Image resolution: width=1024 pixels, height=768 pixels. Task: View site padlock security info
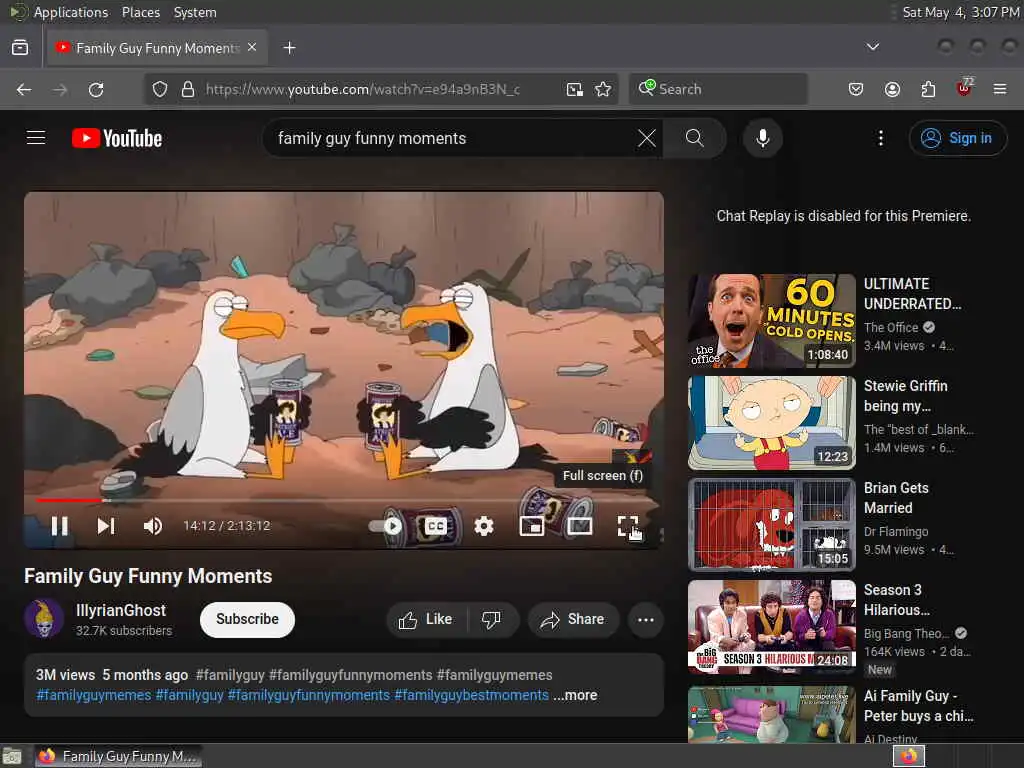coord(187,89)
